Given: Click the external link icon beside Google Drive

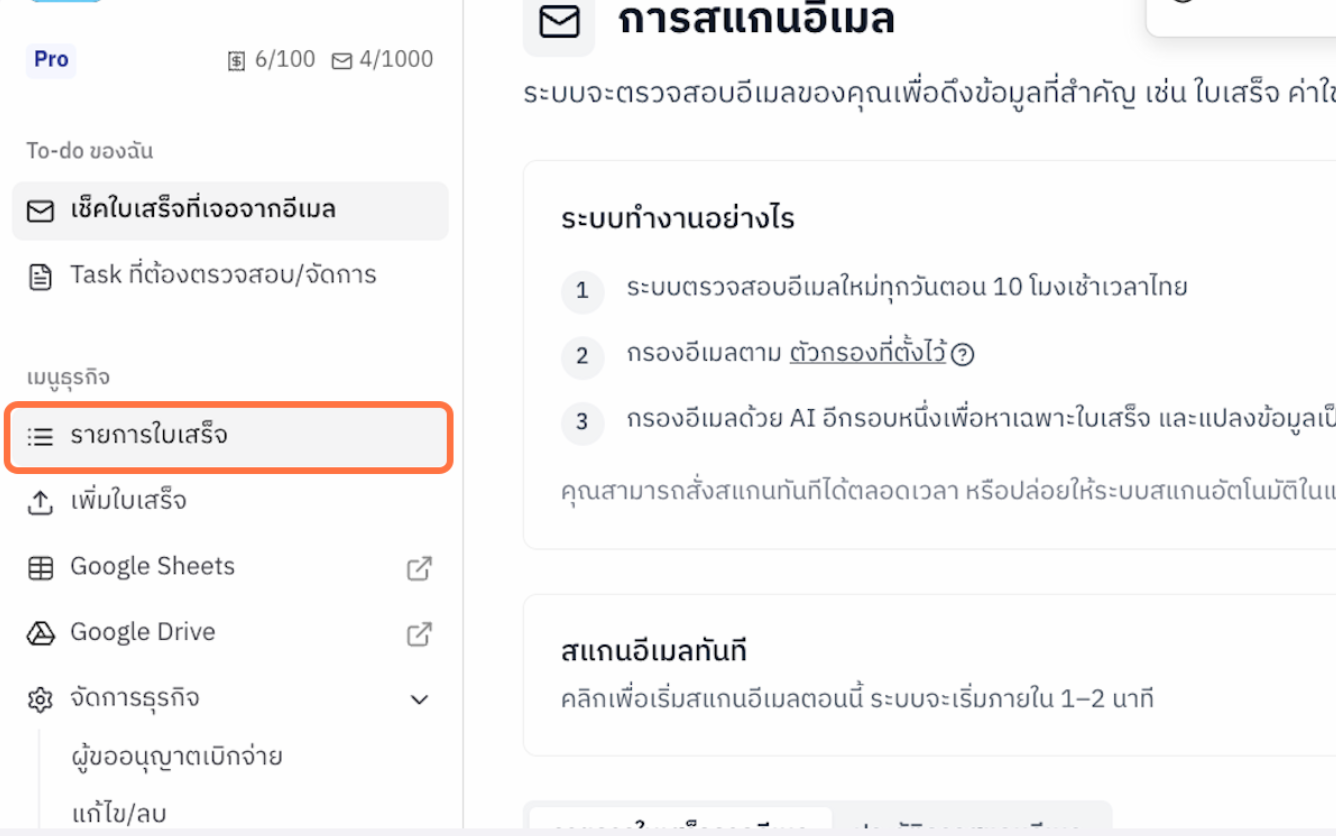Looking at the screenshot, I should tap(419, 632).
